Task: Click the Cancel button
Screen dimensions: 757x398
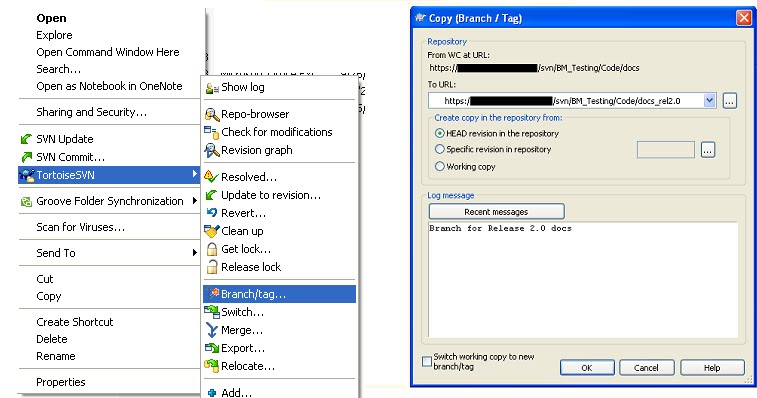Action: point(646,368)
